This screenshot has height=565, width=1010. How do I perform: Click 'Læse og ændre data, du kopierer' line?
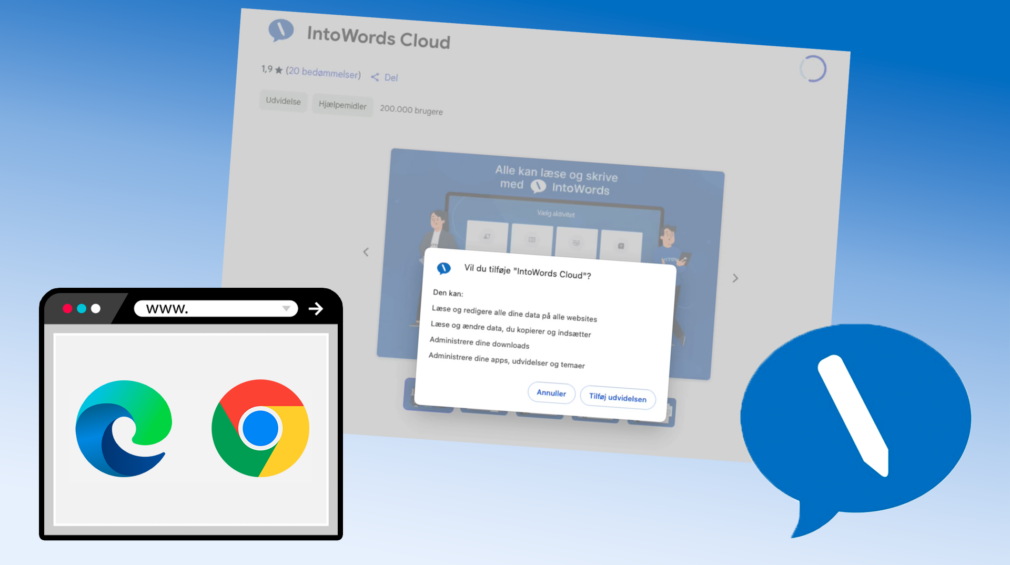511,329
